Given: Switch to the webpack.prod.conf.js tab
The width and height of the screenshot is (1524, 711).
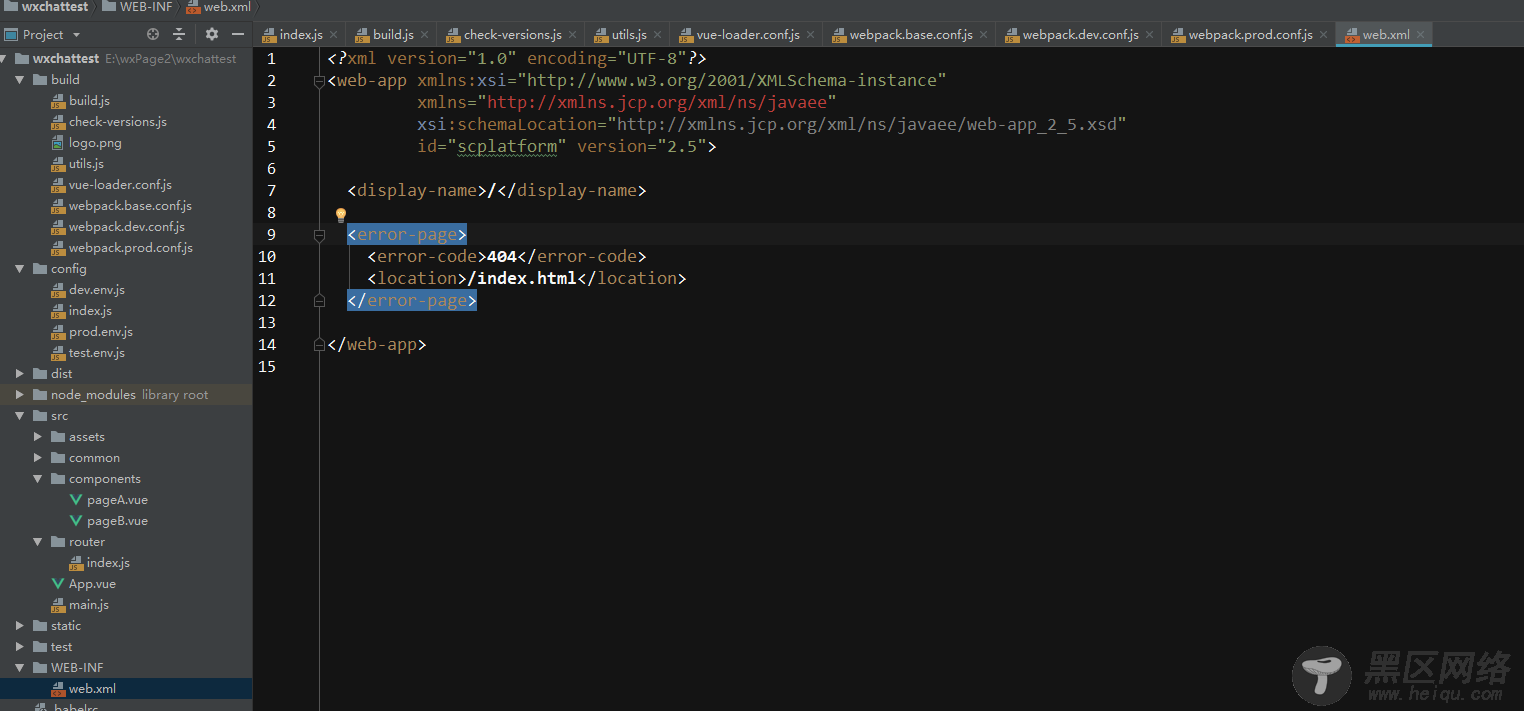Looking at the screenshot, I should pyautogui.click(x=1250, y=35).
